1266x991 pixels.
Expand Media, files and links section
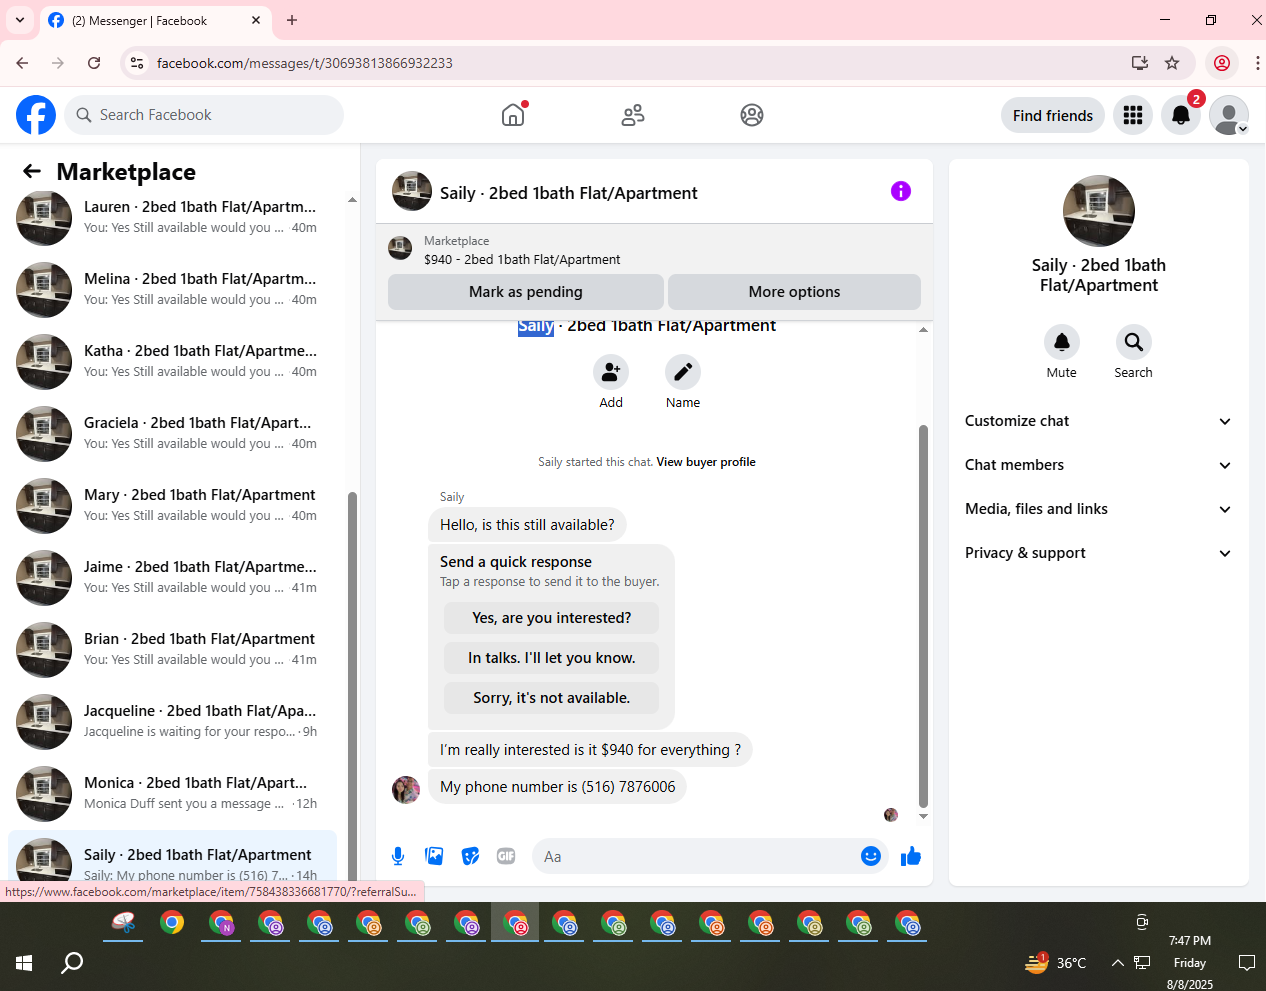point(1098,509)
